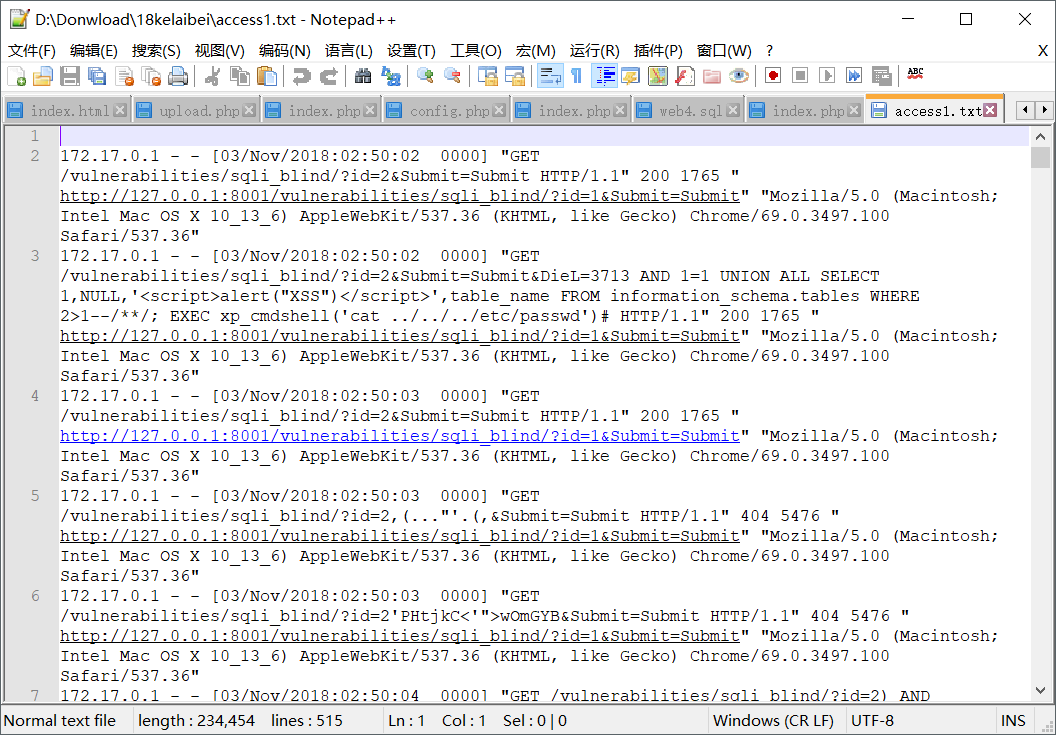Image resolution: width=1056 pixels, height=735 pixels.
Task: Open the 视图(V) menu
Action: 220,51
